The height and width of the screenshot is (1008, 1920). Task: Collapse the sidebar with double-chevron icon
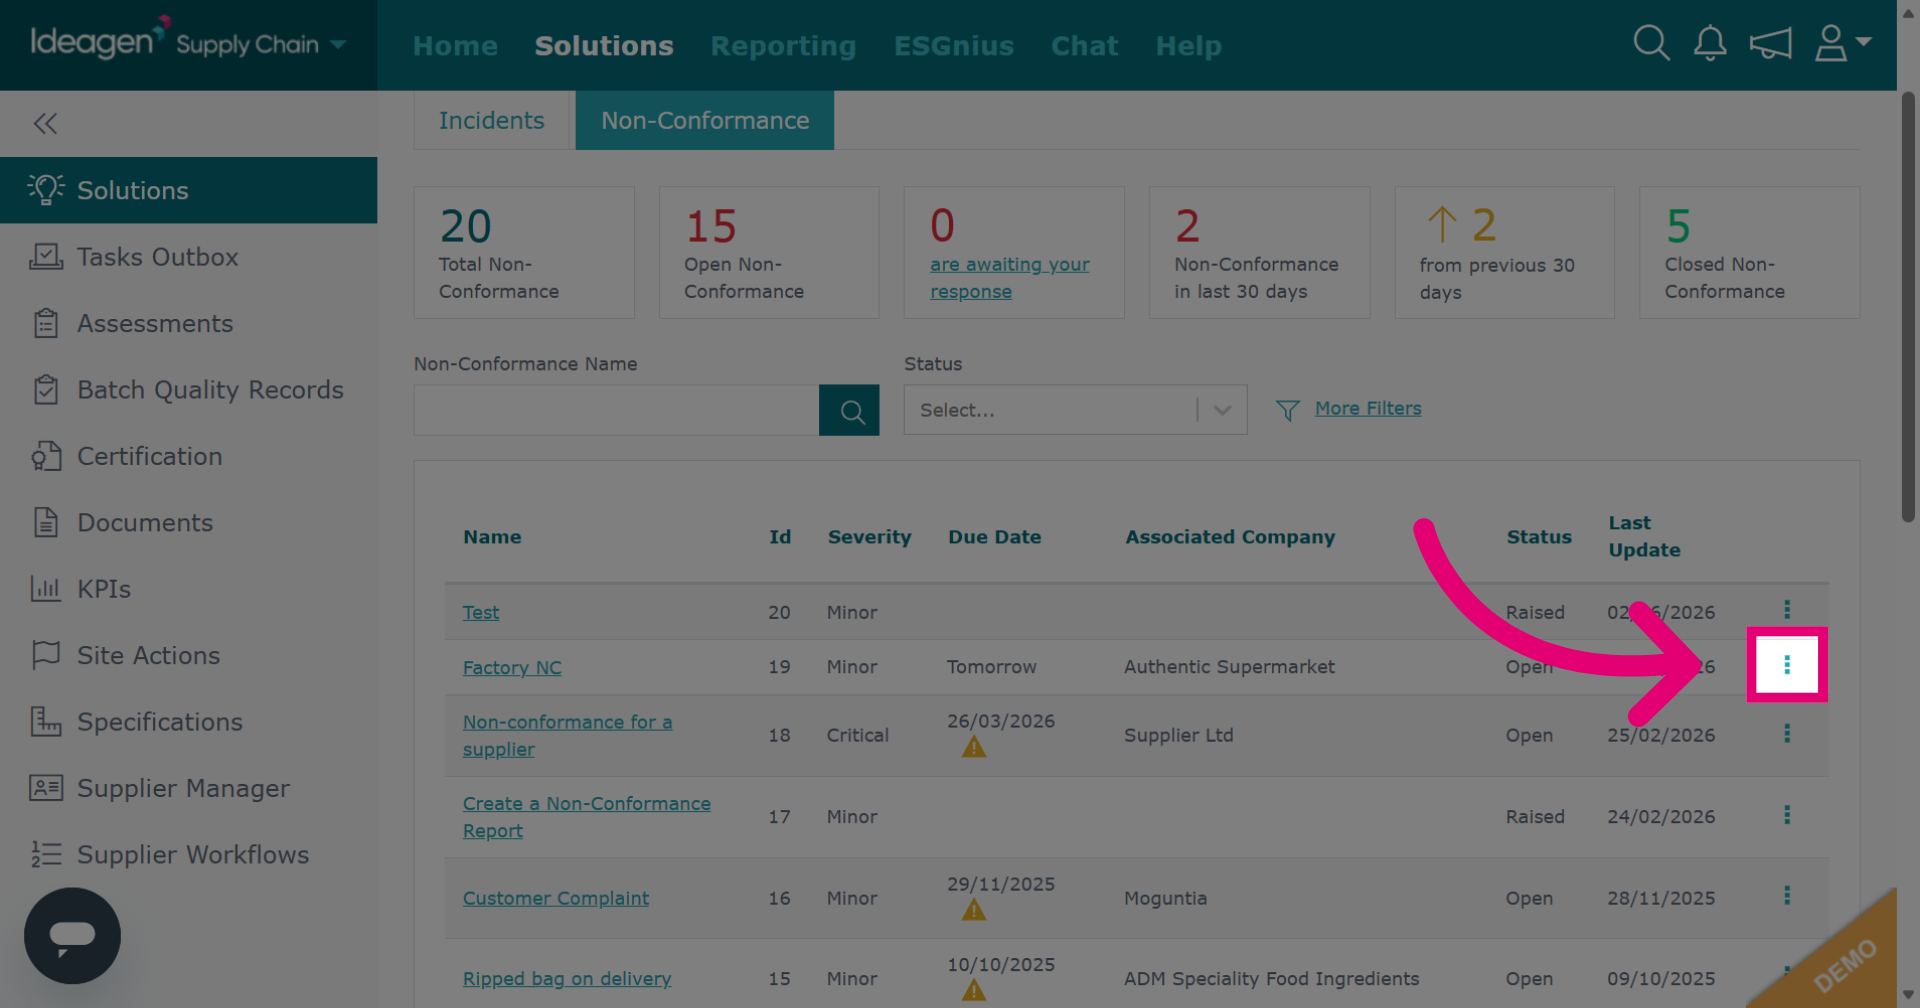point(45,123)
